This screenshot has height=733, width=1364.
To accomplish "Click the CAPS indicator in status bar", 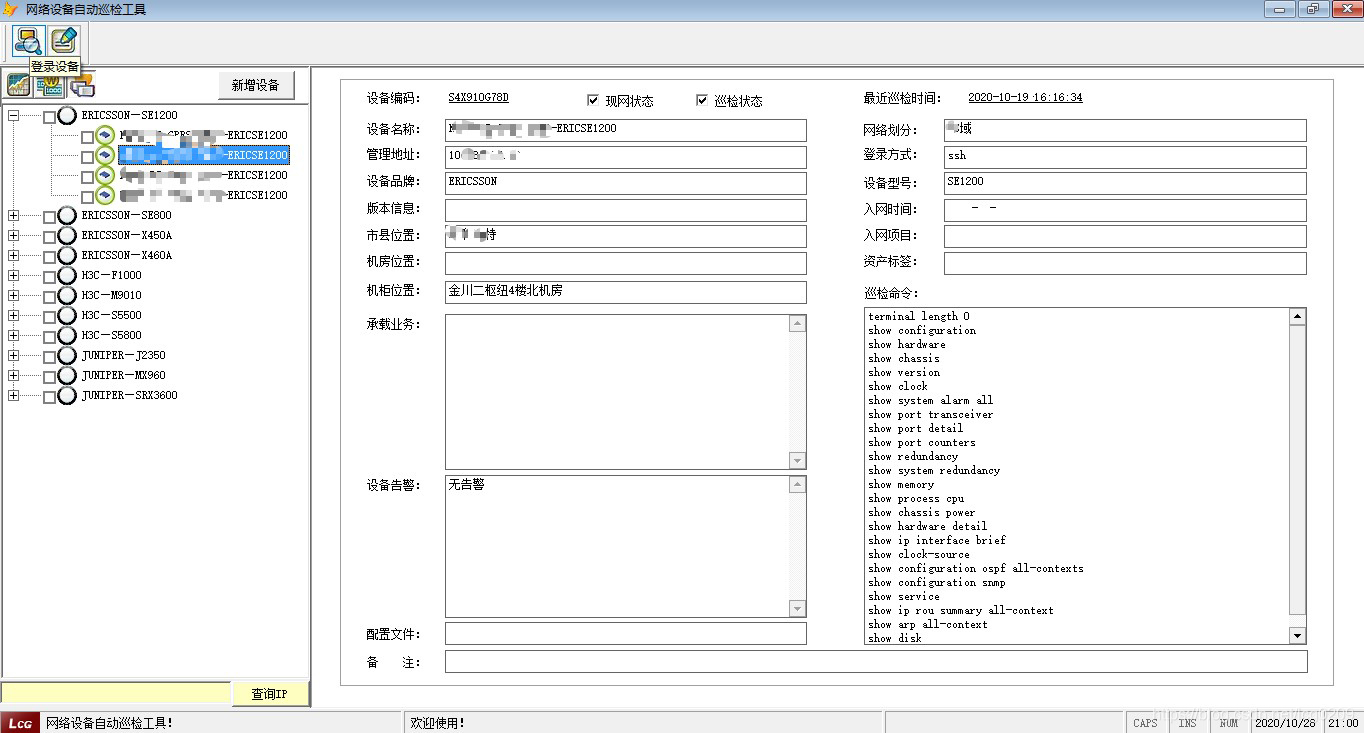I will click(x=1146, y=723).
